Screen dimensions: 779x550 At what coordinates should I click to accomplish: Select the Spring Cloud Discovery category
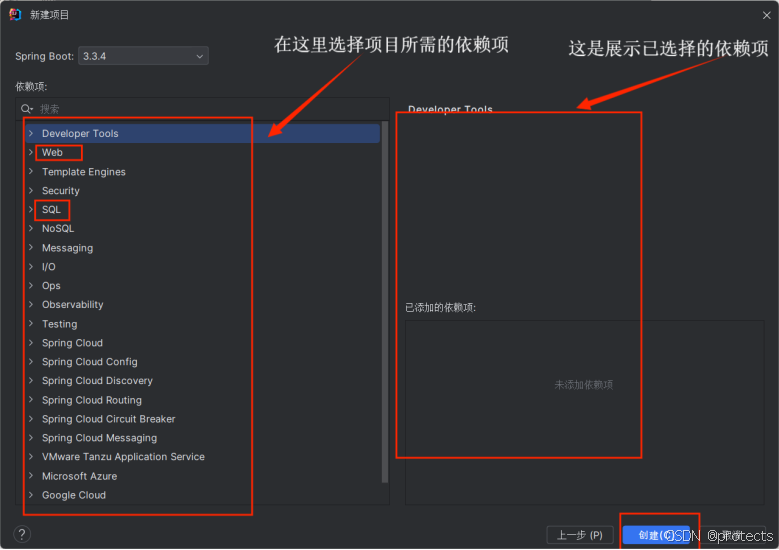97,381
